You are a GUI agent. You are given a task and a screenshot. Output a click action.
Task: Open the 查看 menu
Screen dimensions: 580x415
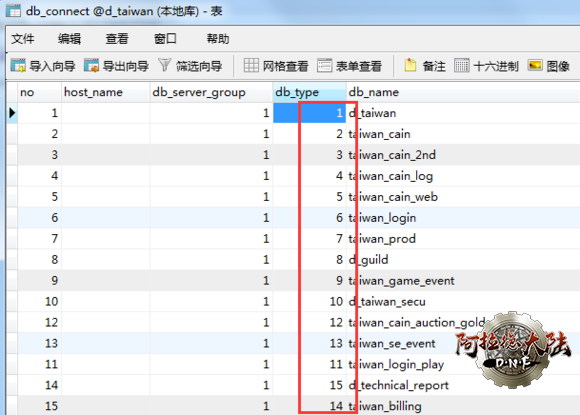pyautogui.click(x=117, y=38)
